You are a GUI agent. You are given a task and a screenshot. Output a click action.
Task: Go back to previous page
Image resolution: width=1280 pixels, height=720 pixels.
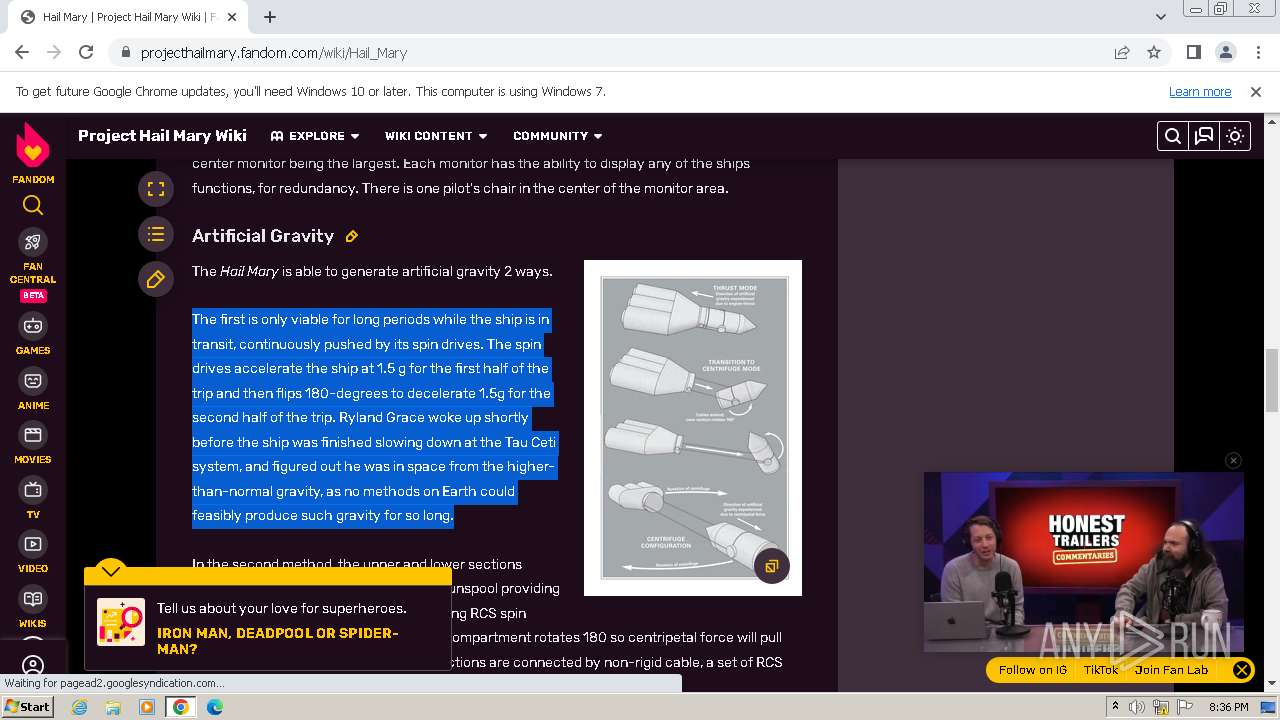22,52
